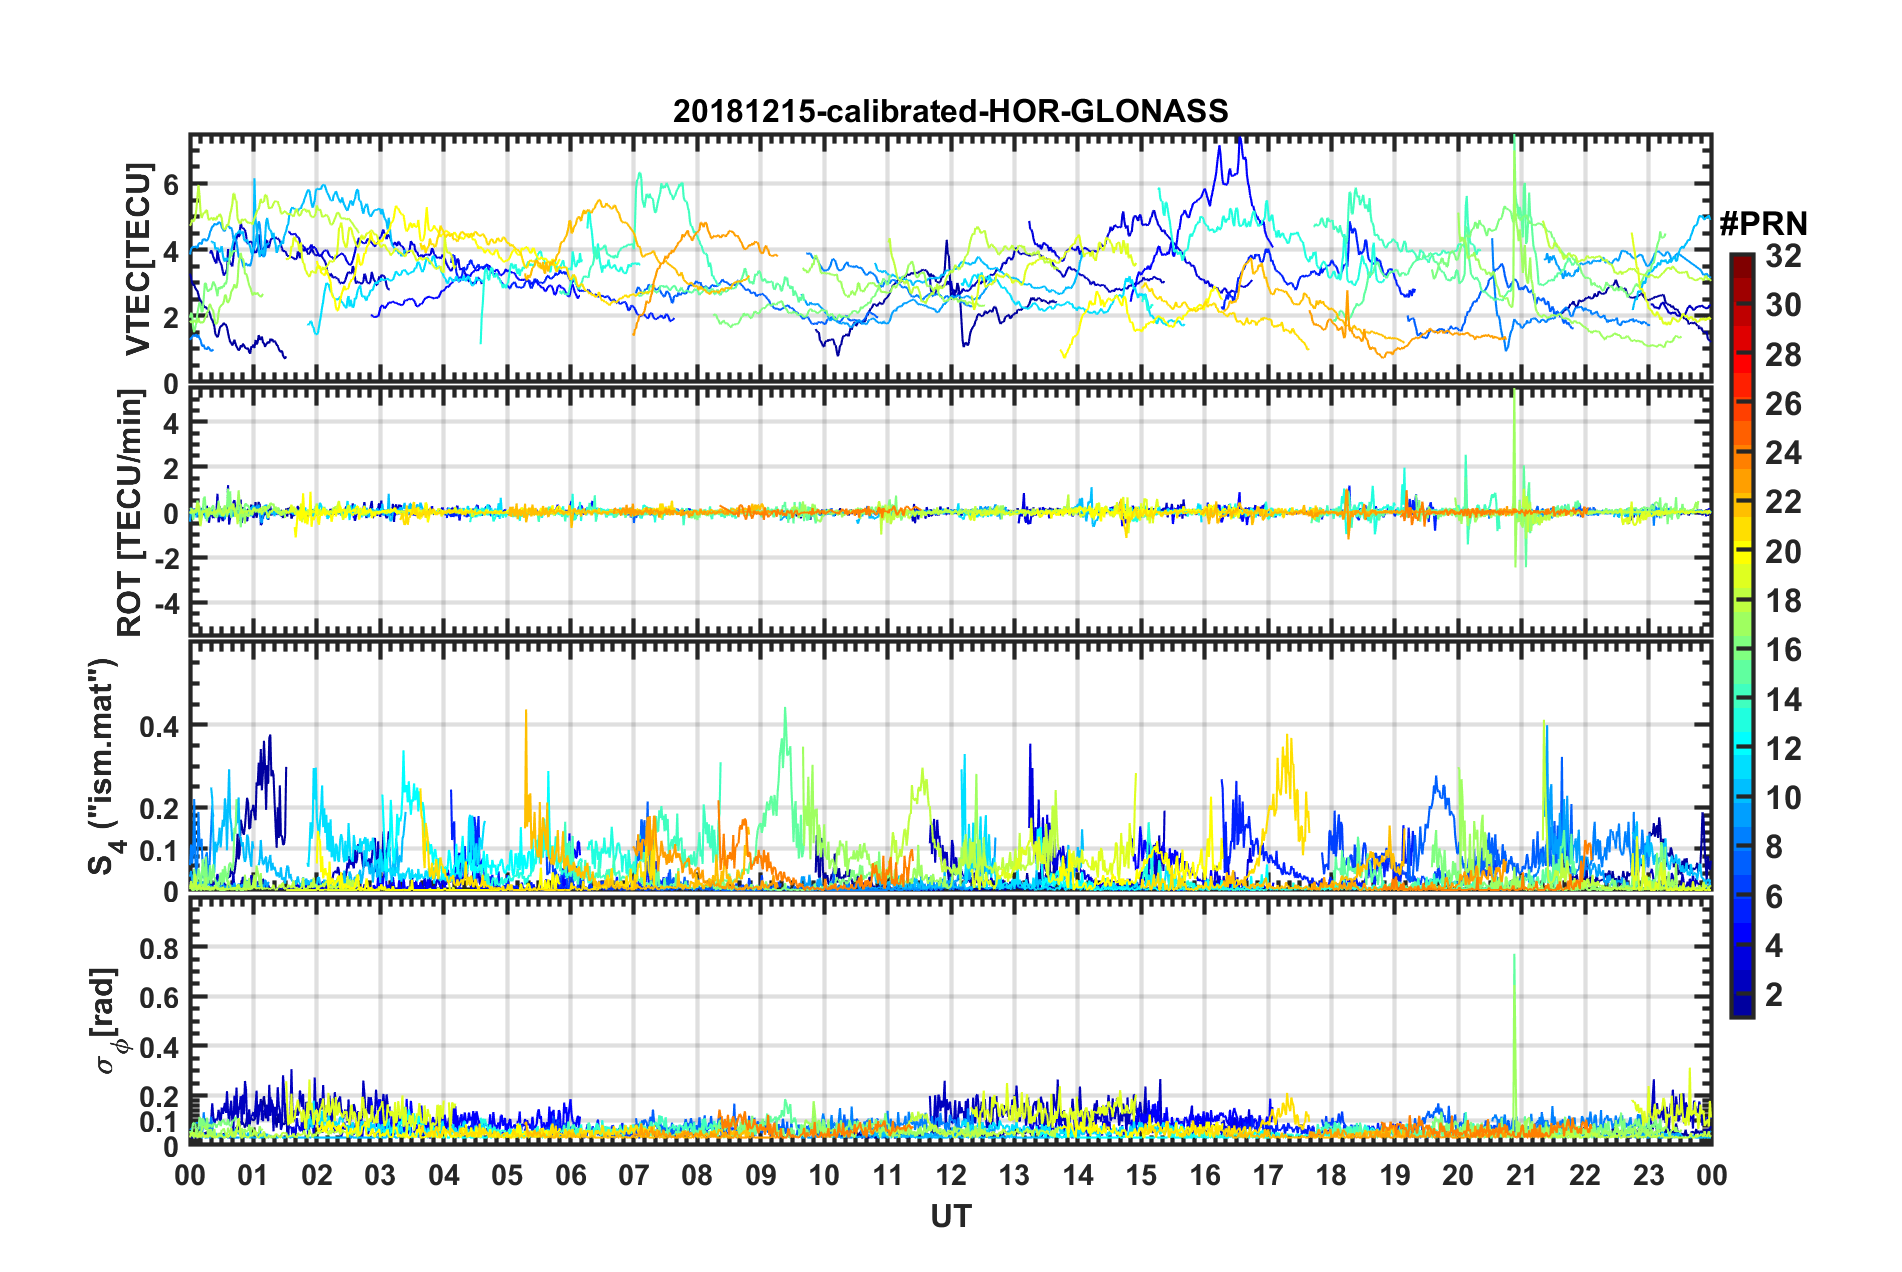Click the S4 ("ism.mat") axis label
The height and width of the screenshot is (1272, 1902).
pyautogui.click(x=104, y=766)
